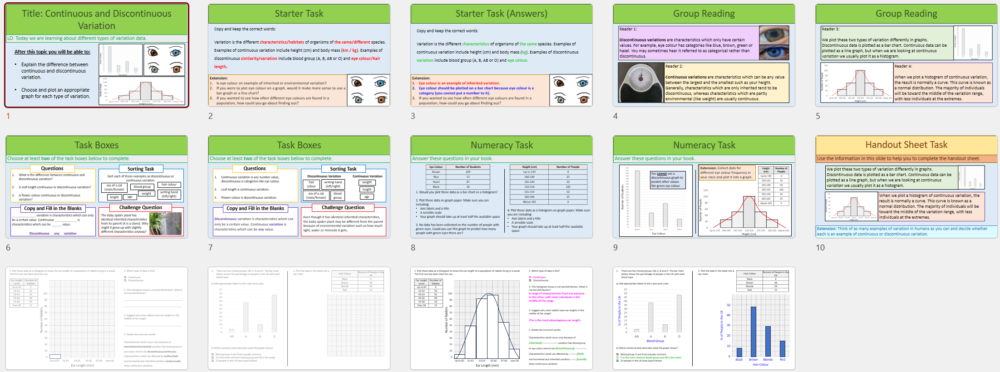This screenshot has width=1000, height=372.
Task: Click slide number 7 label
Action: tap(210, 248)
